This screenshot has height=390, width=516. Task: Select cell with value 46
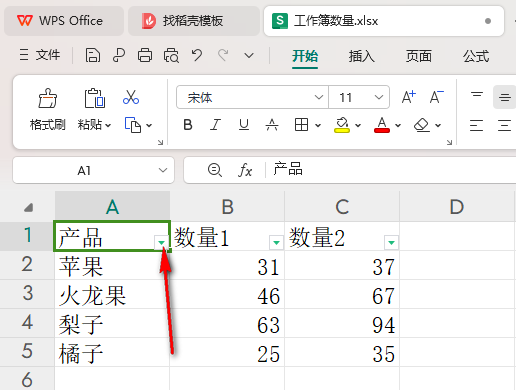tap(227, 294)
